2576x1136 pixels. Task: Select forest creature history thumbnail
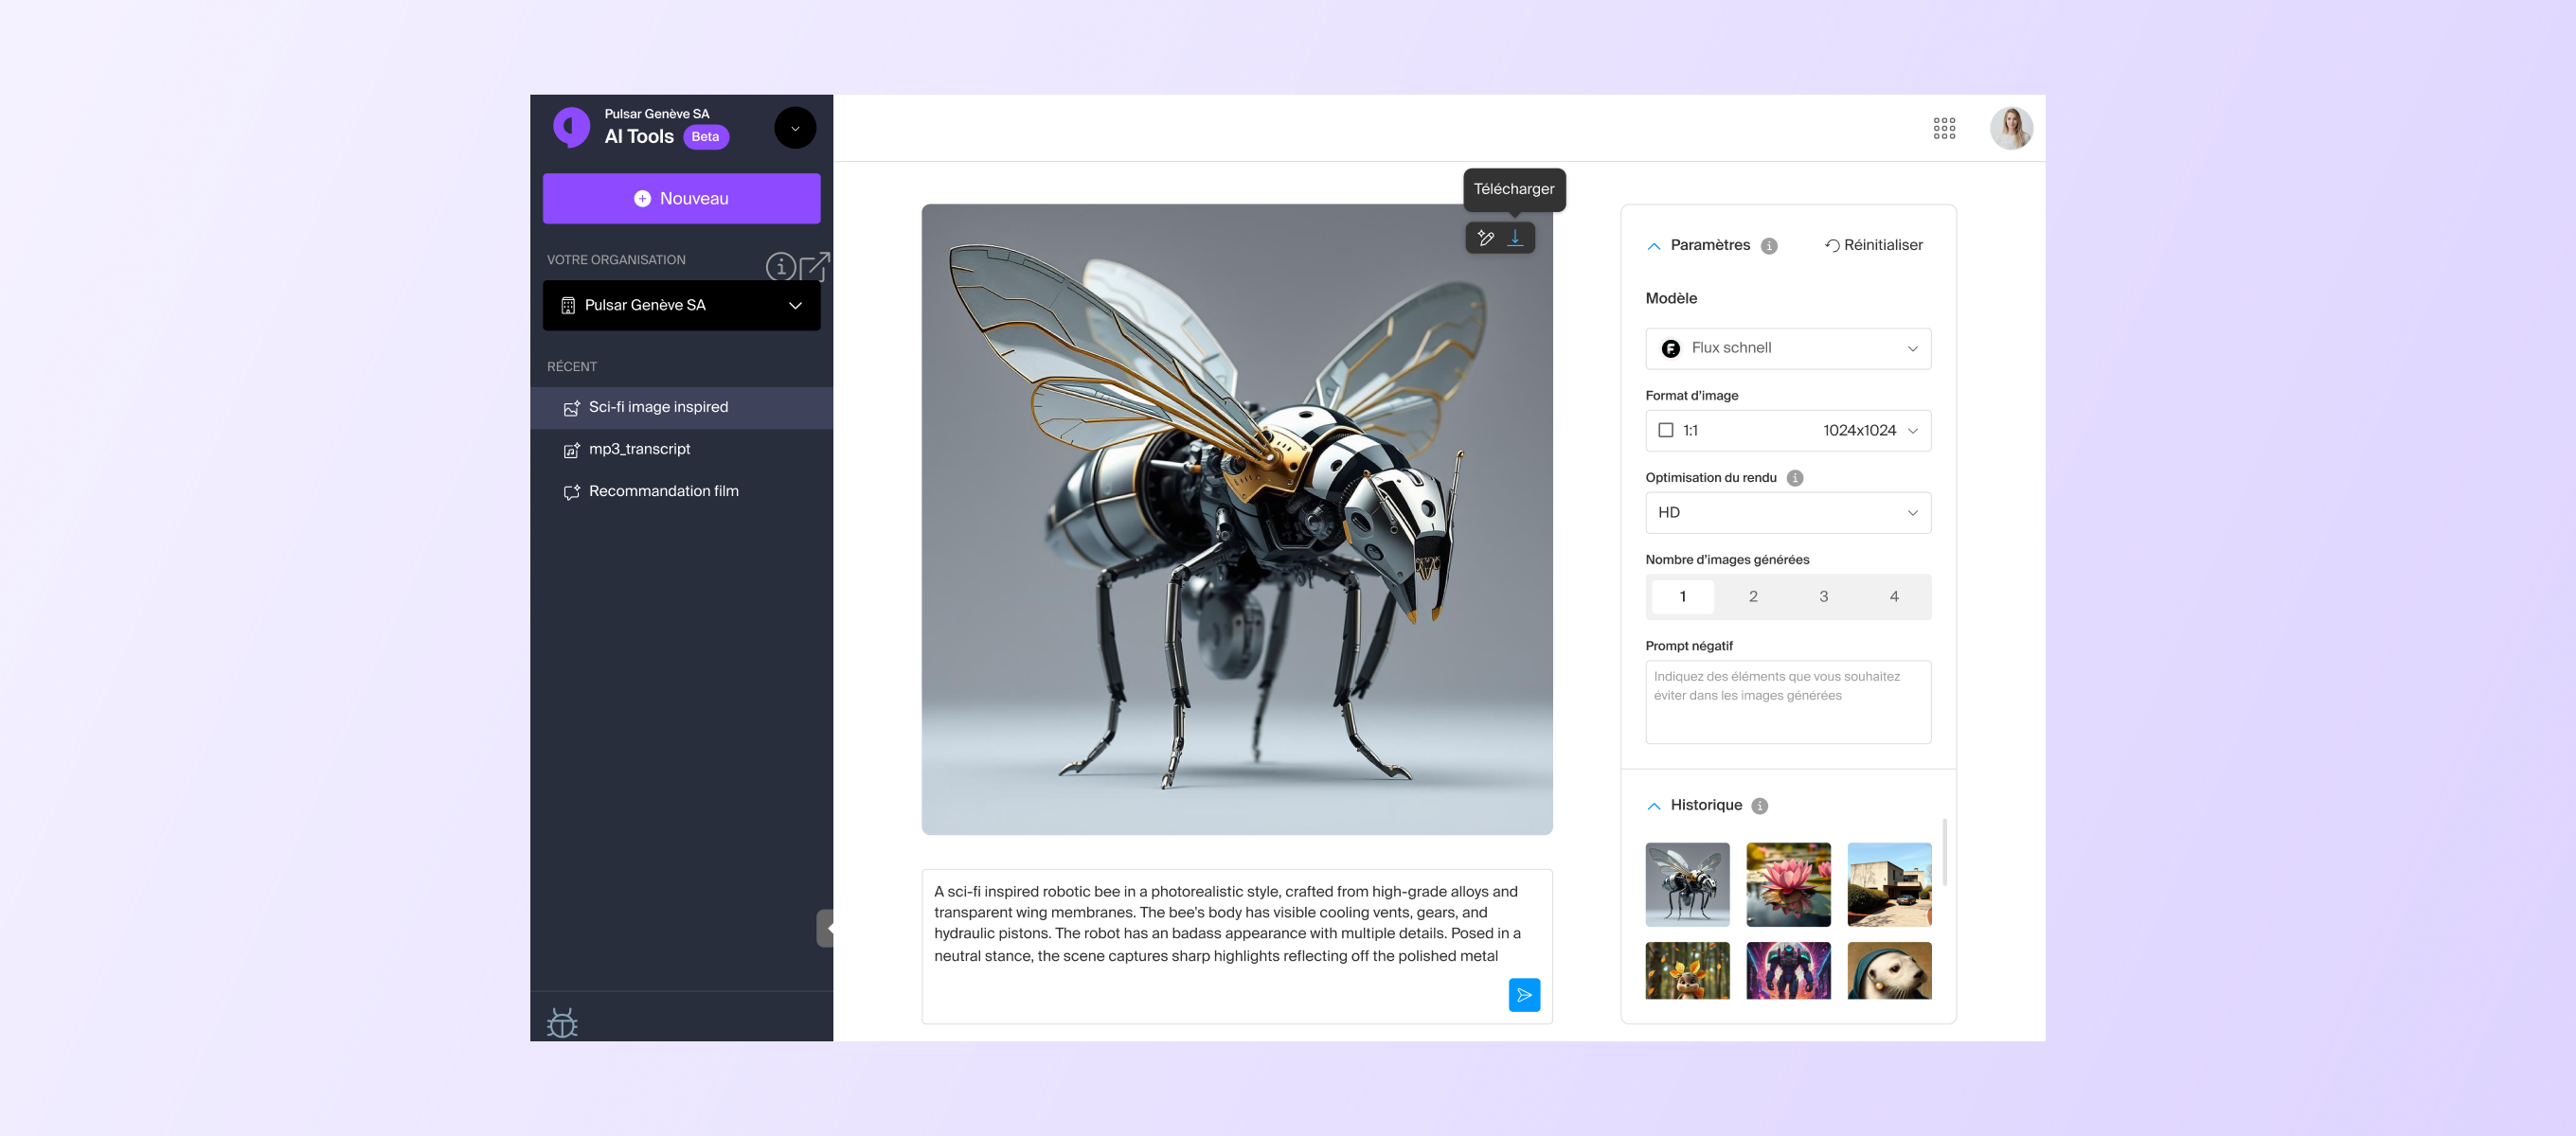(x=1688, y=971)
